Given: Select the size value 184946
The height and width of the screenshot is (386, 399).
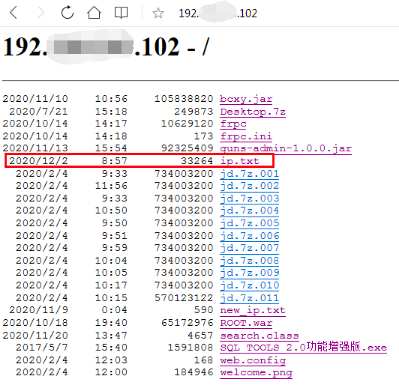Looking at the screenshot, I should pos(193,372).
